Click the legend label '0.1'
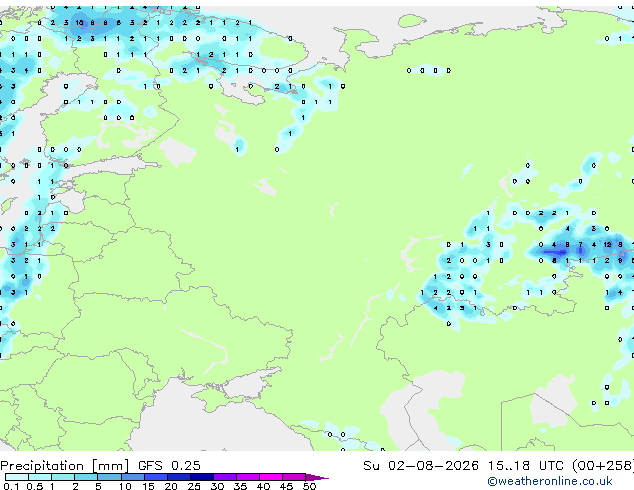Viewport: 634px width, 490px height. [11, 486]
